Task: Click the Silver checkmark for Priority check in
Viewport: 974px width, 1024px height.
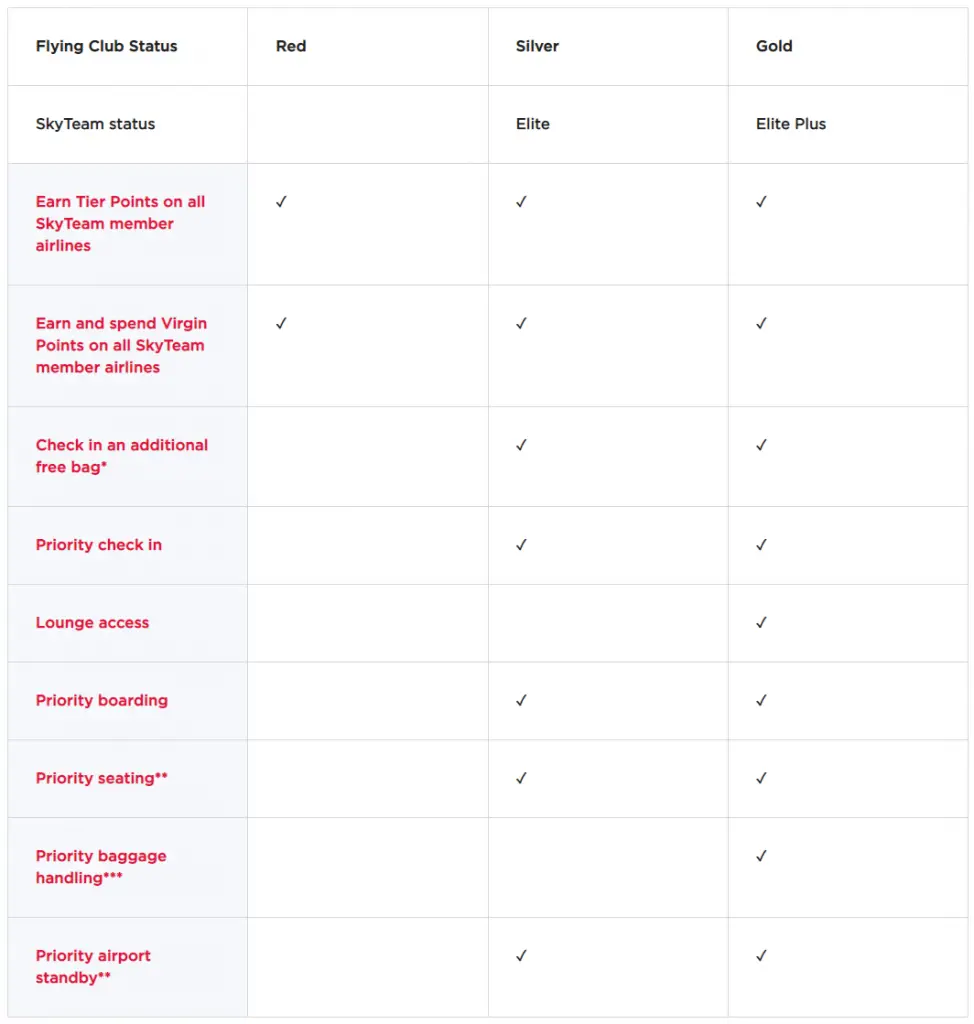Action: (x=521, y=545)
